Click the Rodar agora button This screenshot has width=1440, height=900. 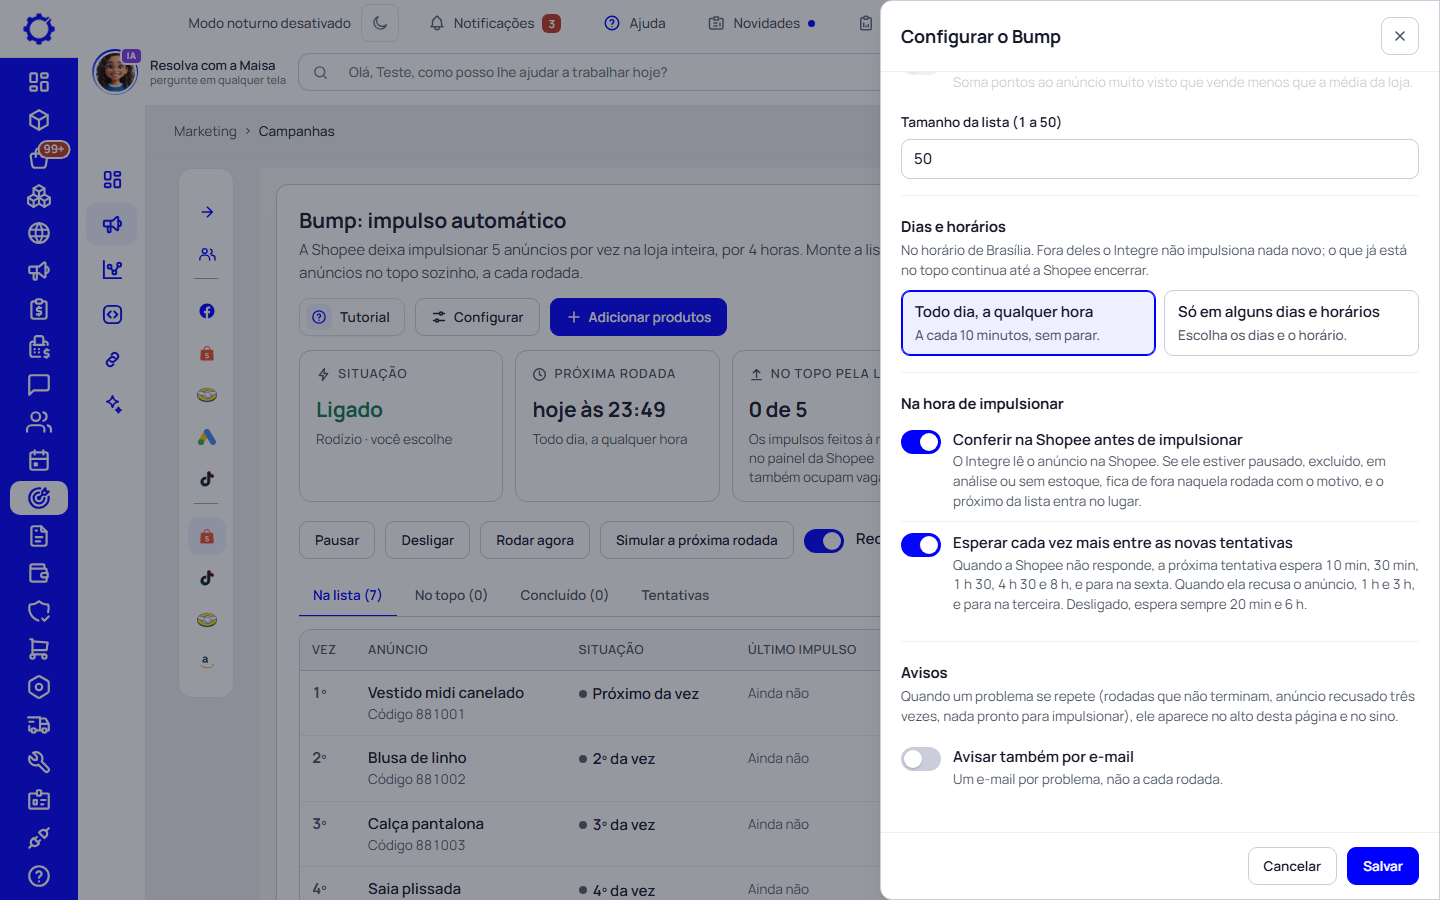pyautogui.click(x=535, y=540)
